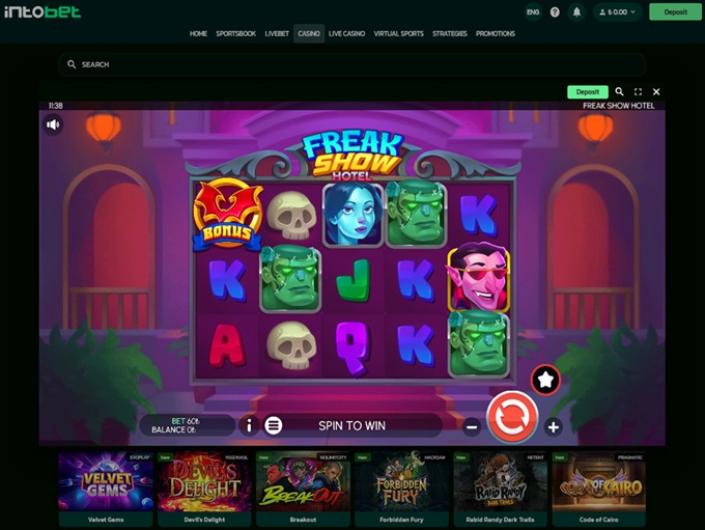Decrease bet with the minus button
Screen dimensions: 705x530
[472, 427]
